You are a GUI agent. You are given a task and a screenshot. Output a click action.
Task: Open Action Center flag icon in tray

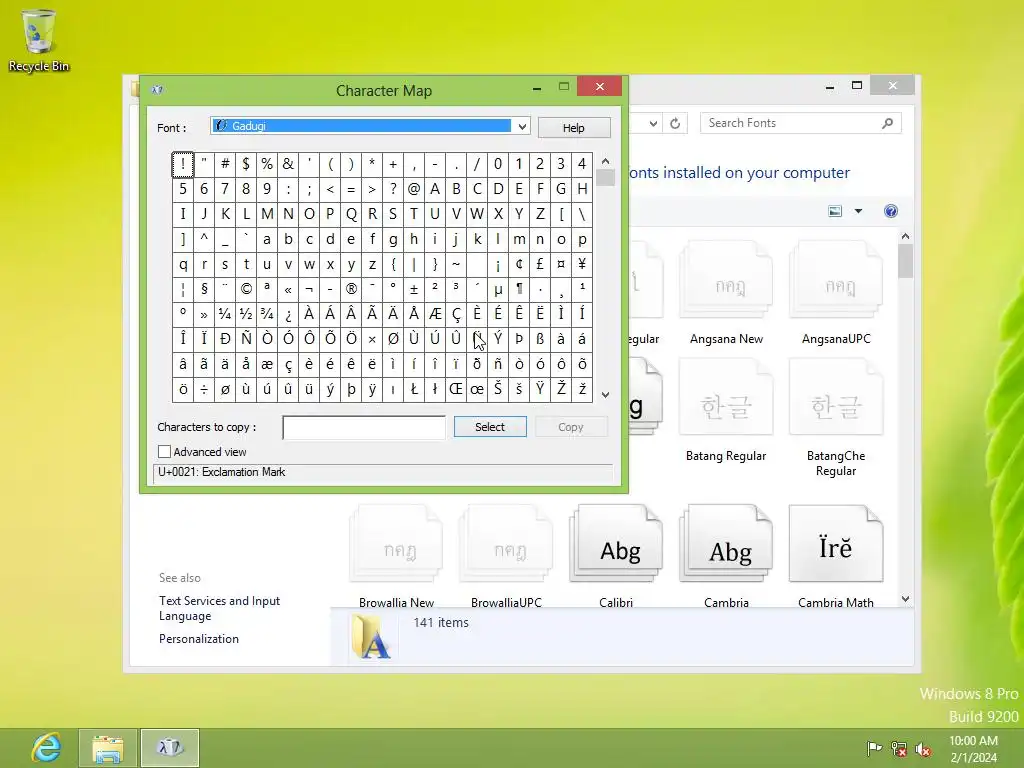coord(874,748)
